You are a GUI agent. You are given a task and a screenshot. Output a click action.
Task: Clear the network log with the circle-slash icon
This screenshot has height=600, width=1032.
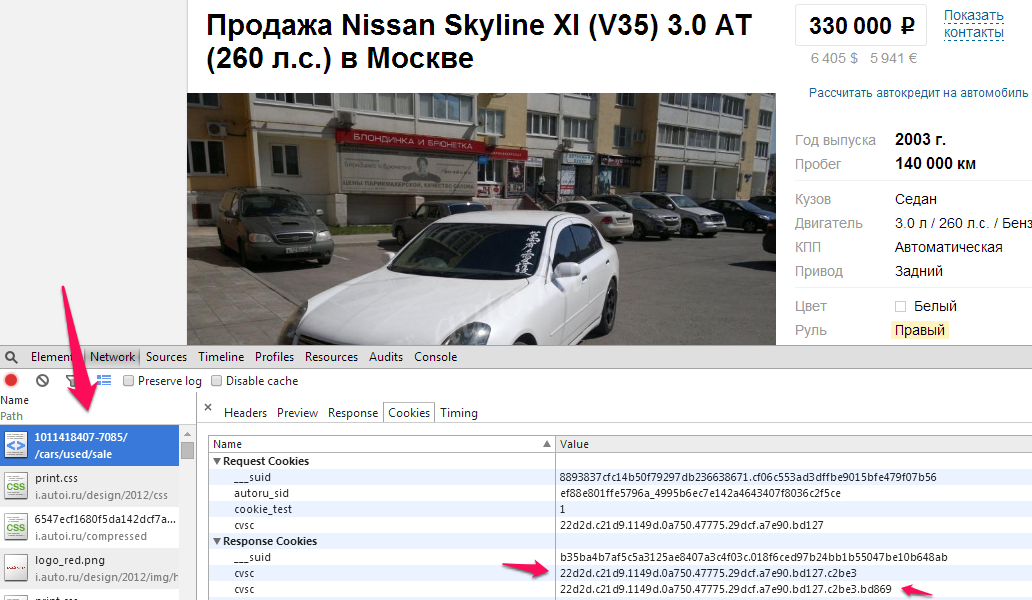[x=43, y=380]
